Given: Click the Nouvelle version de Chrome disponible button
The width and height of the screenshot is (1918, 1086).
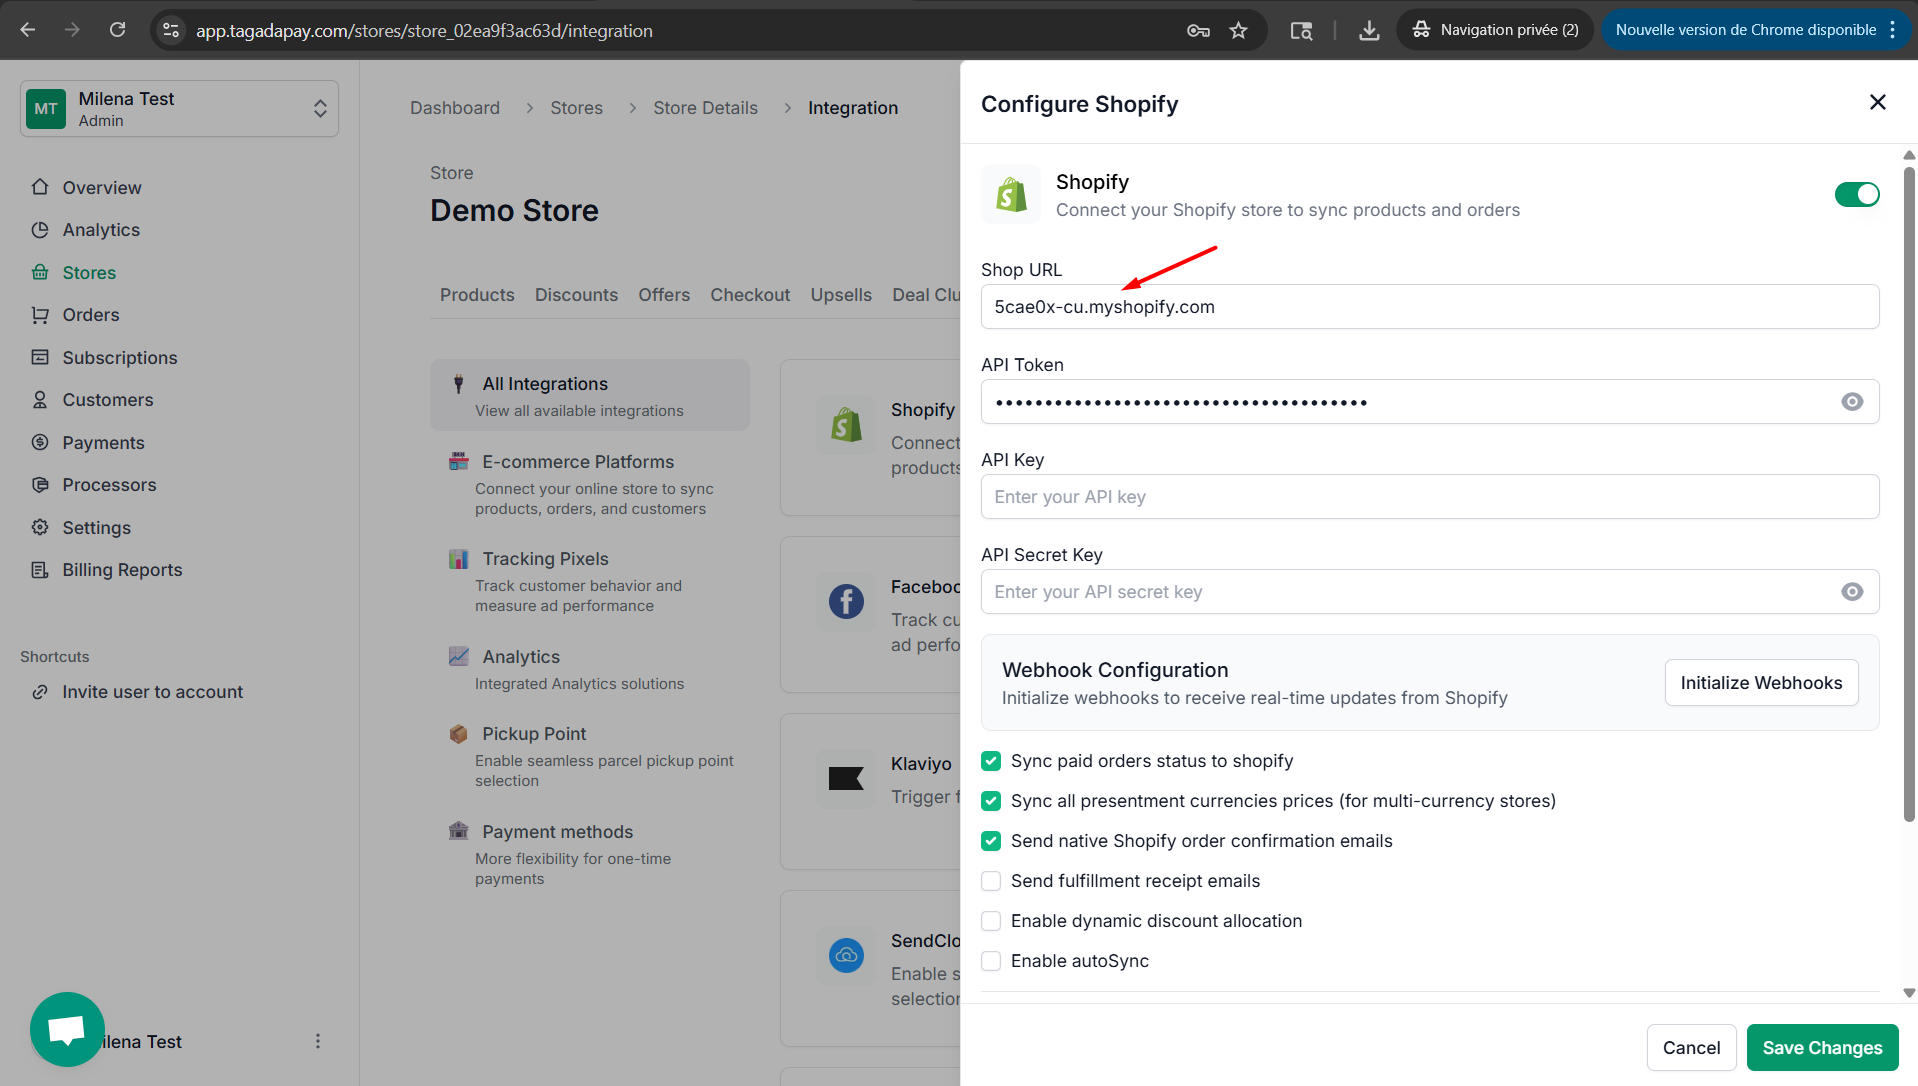Looking at the screenshot, I should point(1746,30).
